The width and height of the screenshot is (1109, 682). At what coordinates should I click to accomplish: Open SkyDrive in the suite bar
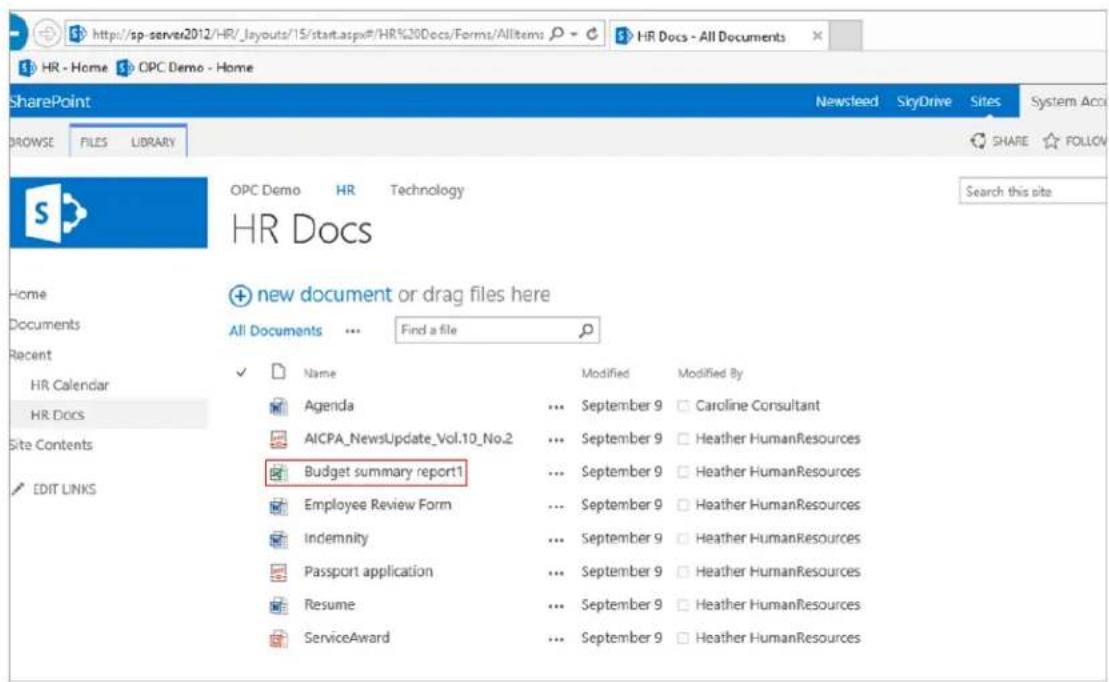(x=924, y=101)
